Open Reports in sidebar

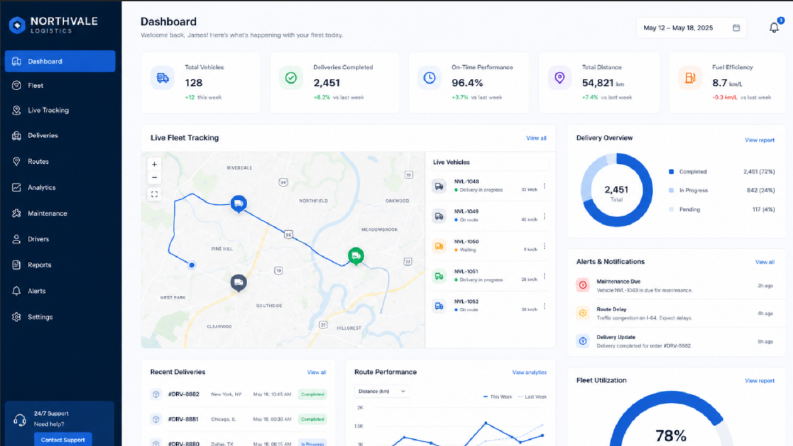[60, 265]
